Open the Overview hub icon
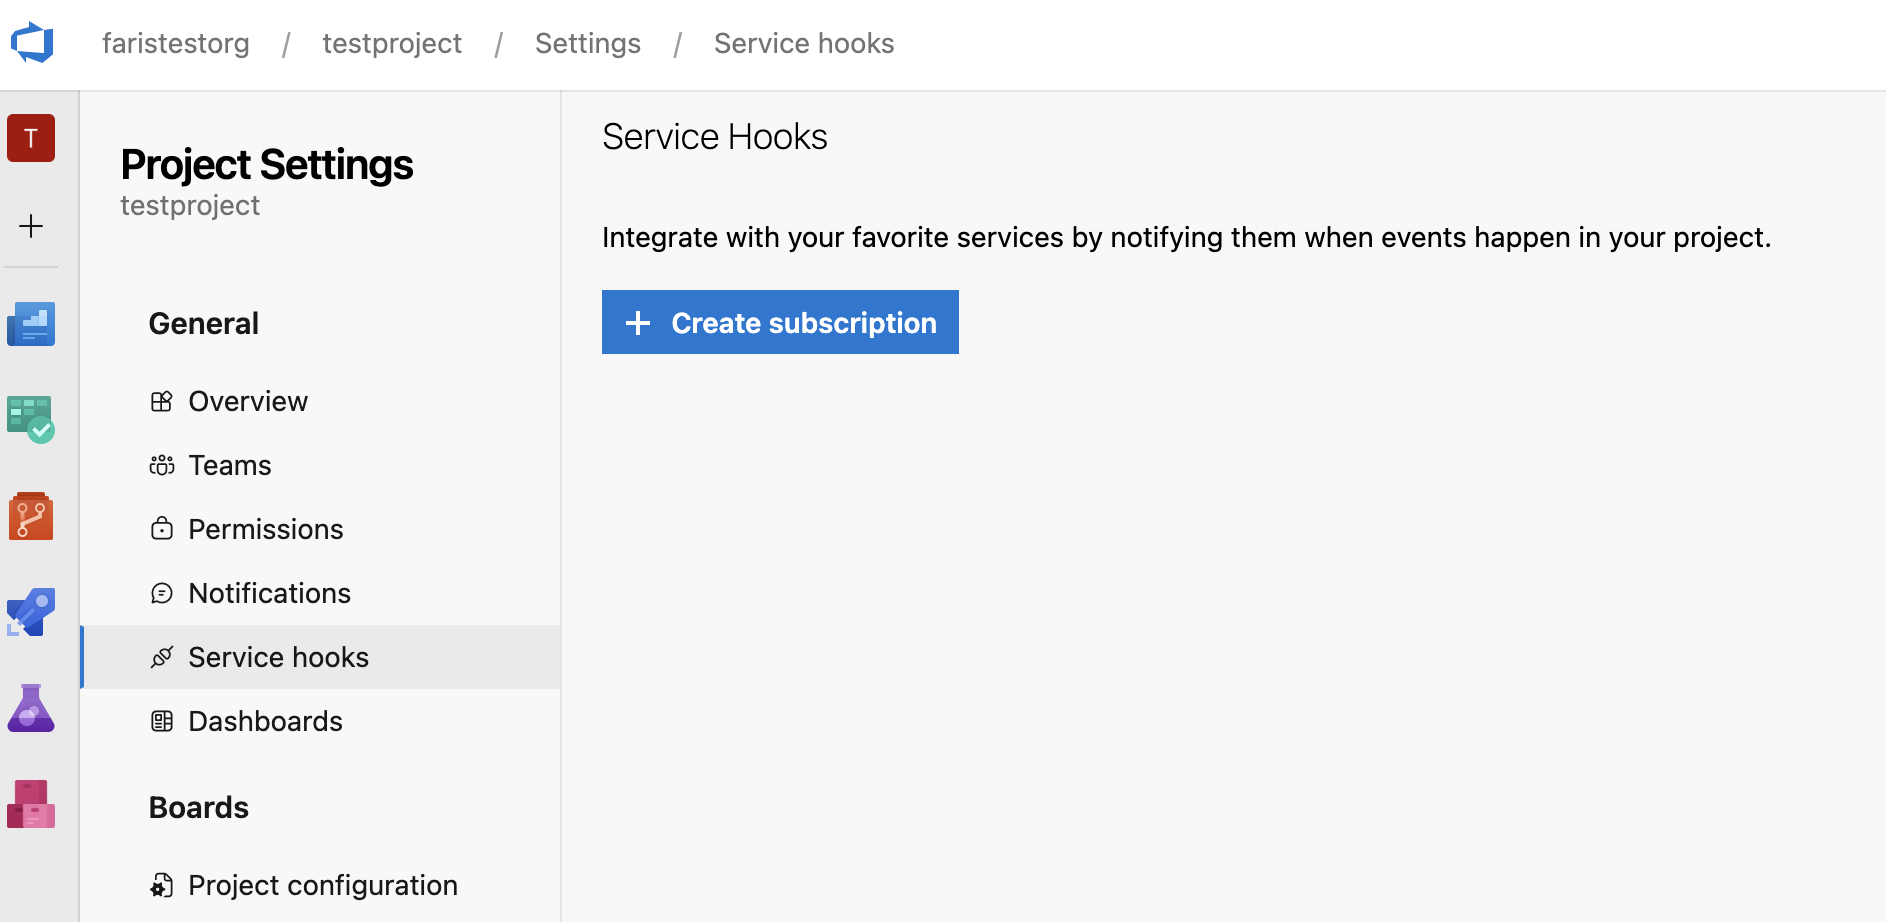The width and height of the screenshot is (1886, 922). coord(31,324)
